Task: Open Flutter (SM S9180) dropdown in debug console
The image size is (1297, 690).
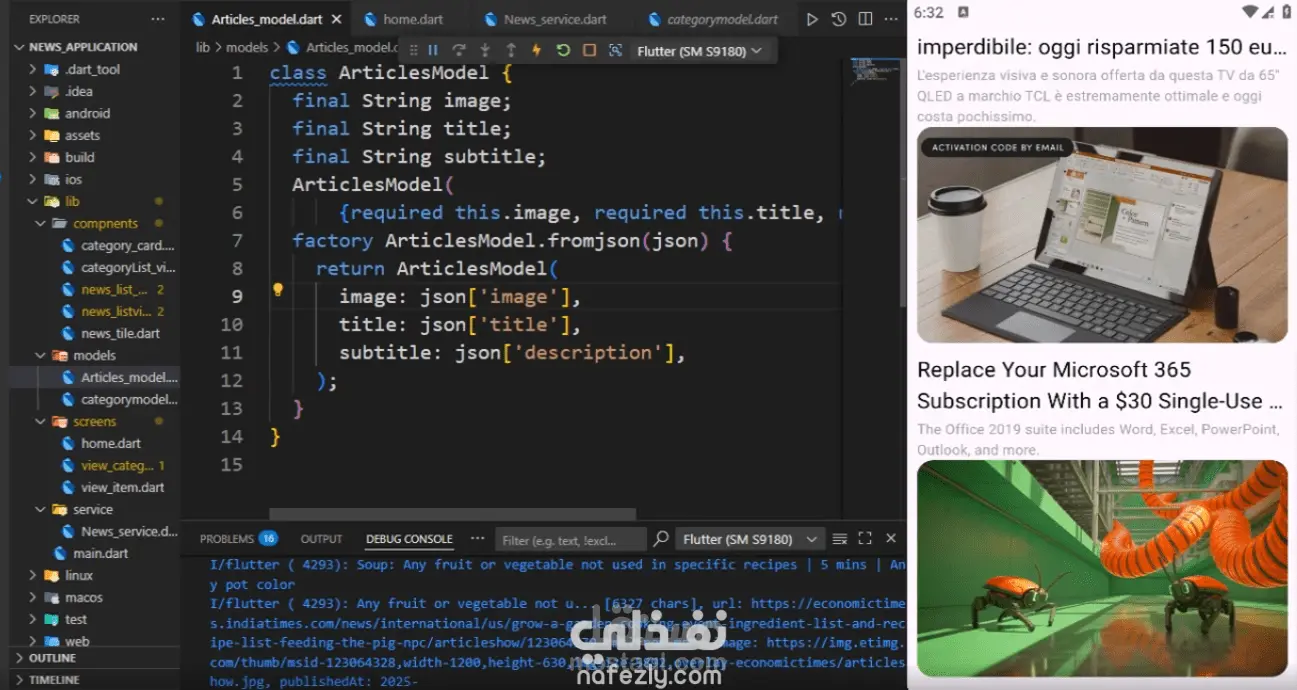Action: coord(750,539)
